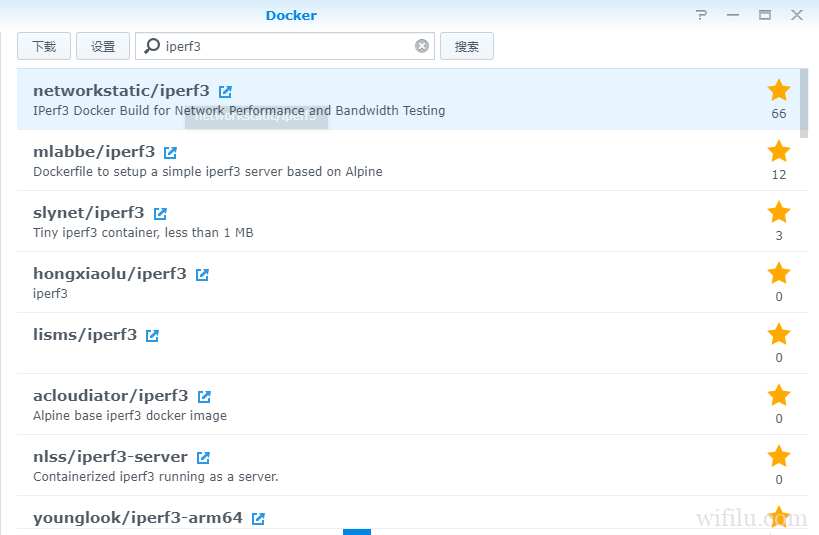Viewport: 819px width, 535px height.
Task: Close the Docker window
Action: tap(797, 15)
